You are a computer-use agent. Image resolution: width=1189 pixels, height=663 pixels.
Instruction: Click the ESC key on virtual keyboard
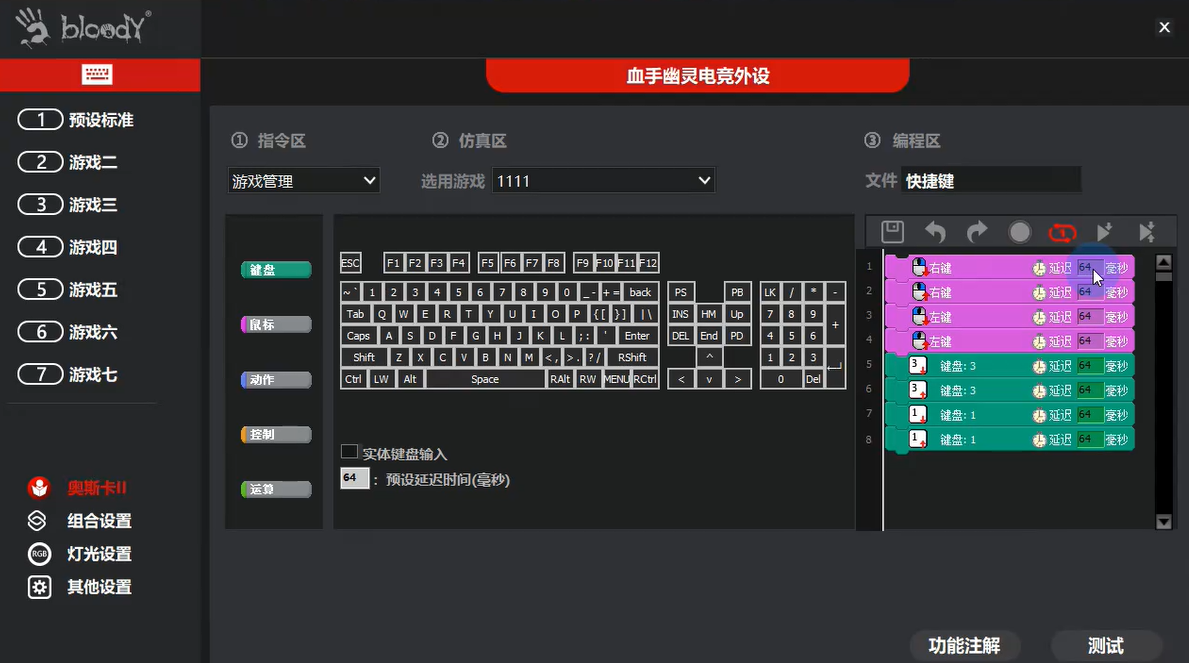pos(350,263)
